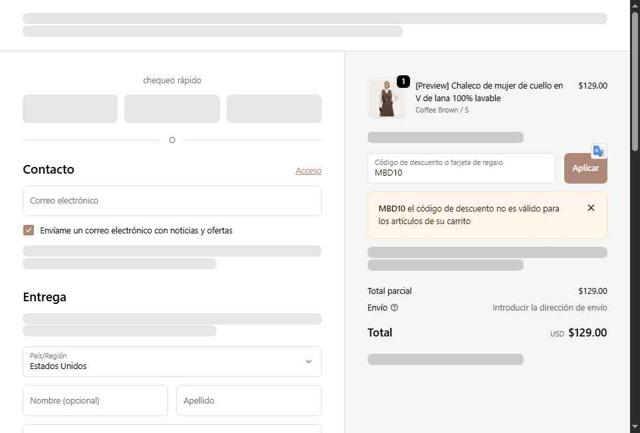Click the chequeo rápido label
The width and height of the screenshot is (640, 433).
point(172,80)
